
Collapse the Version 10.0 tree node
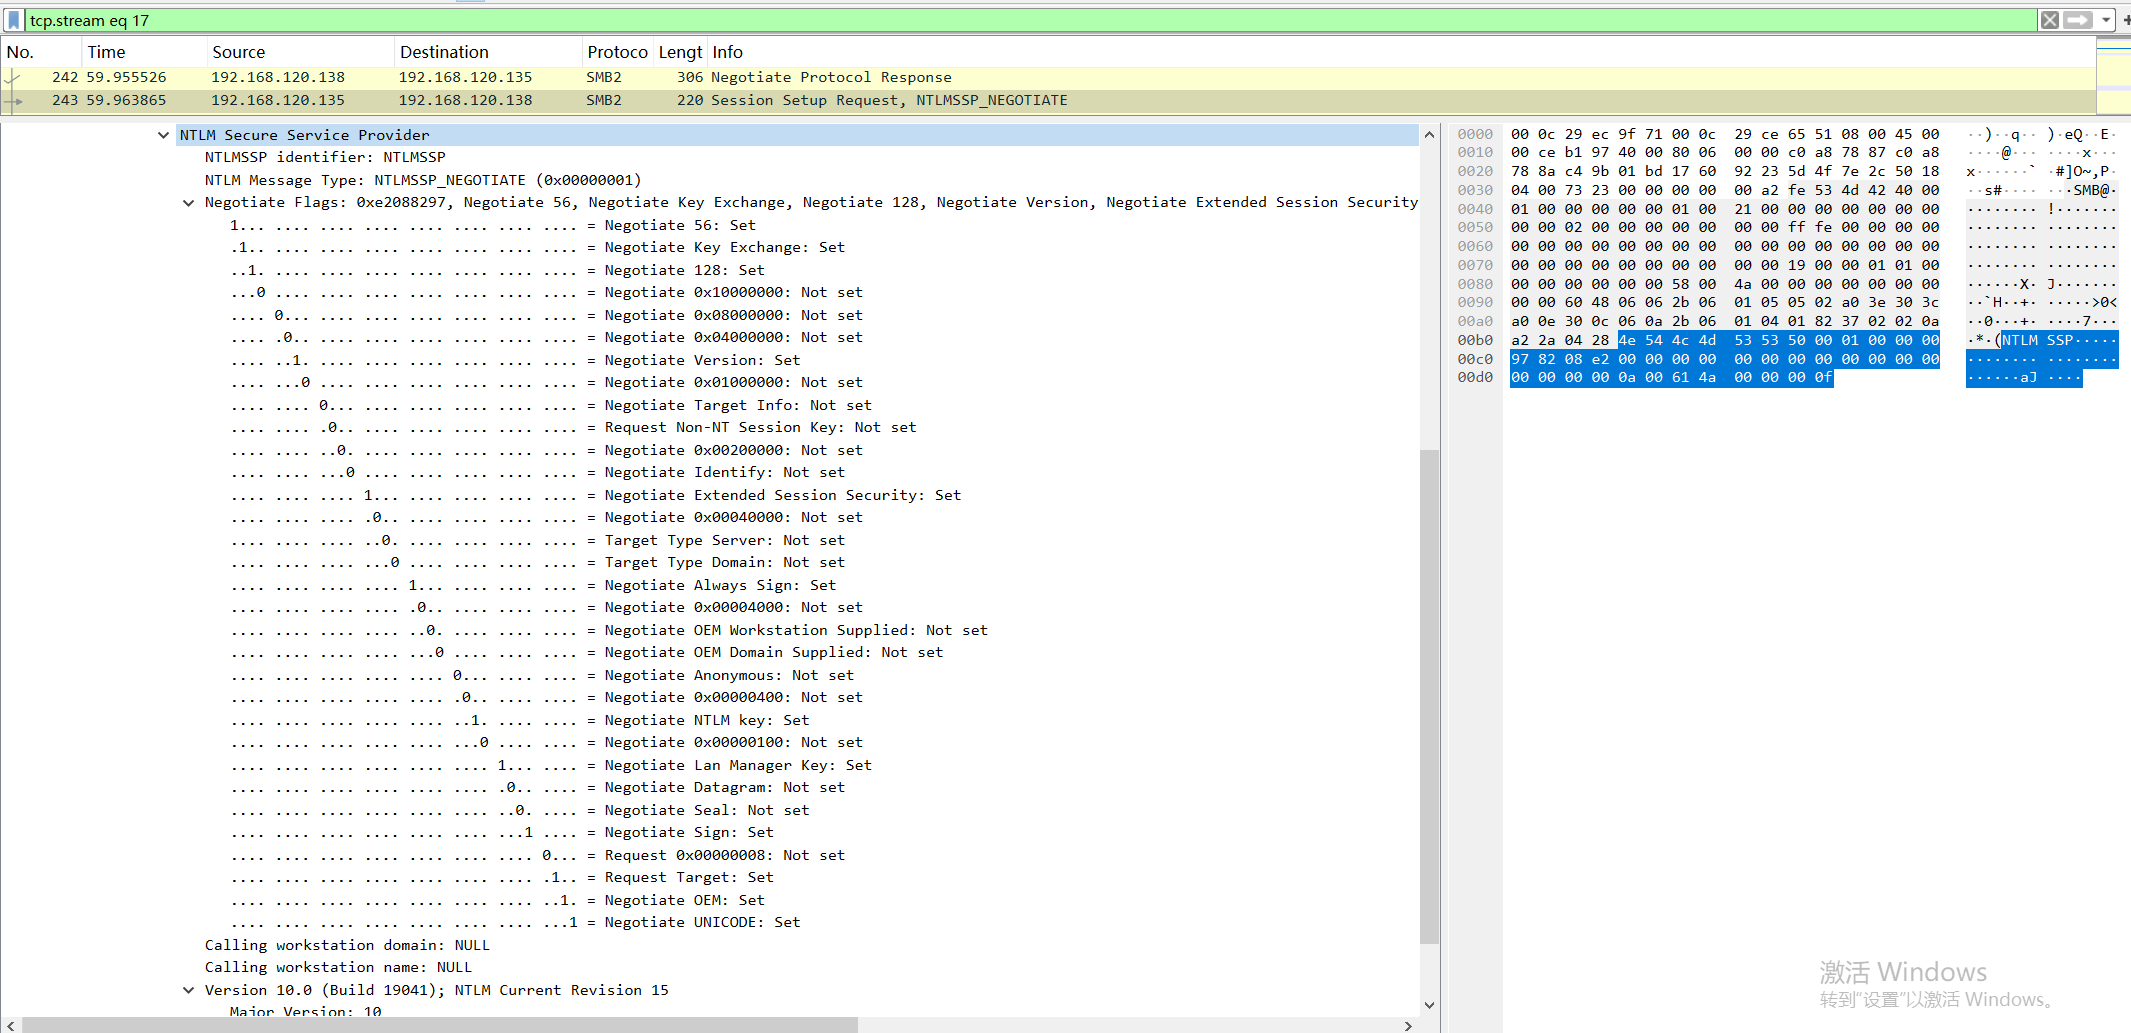(188, 990)
